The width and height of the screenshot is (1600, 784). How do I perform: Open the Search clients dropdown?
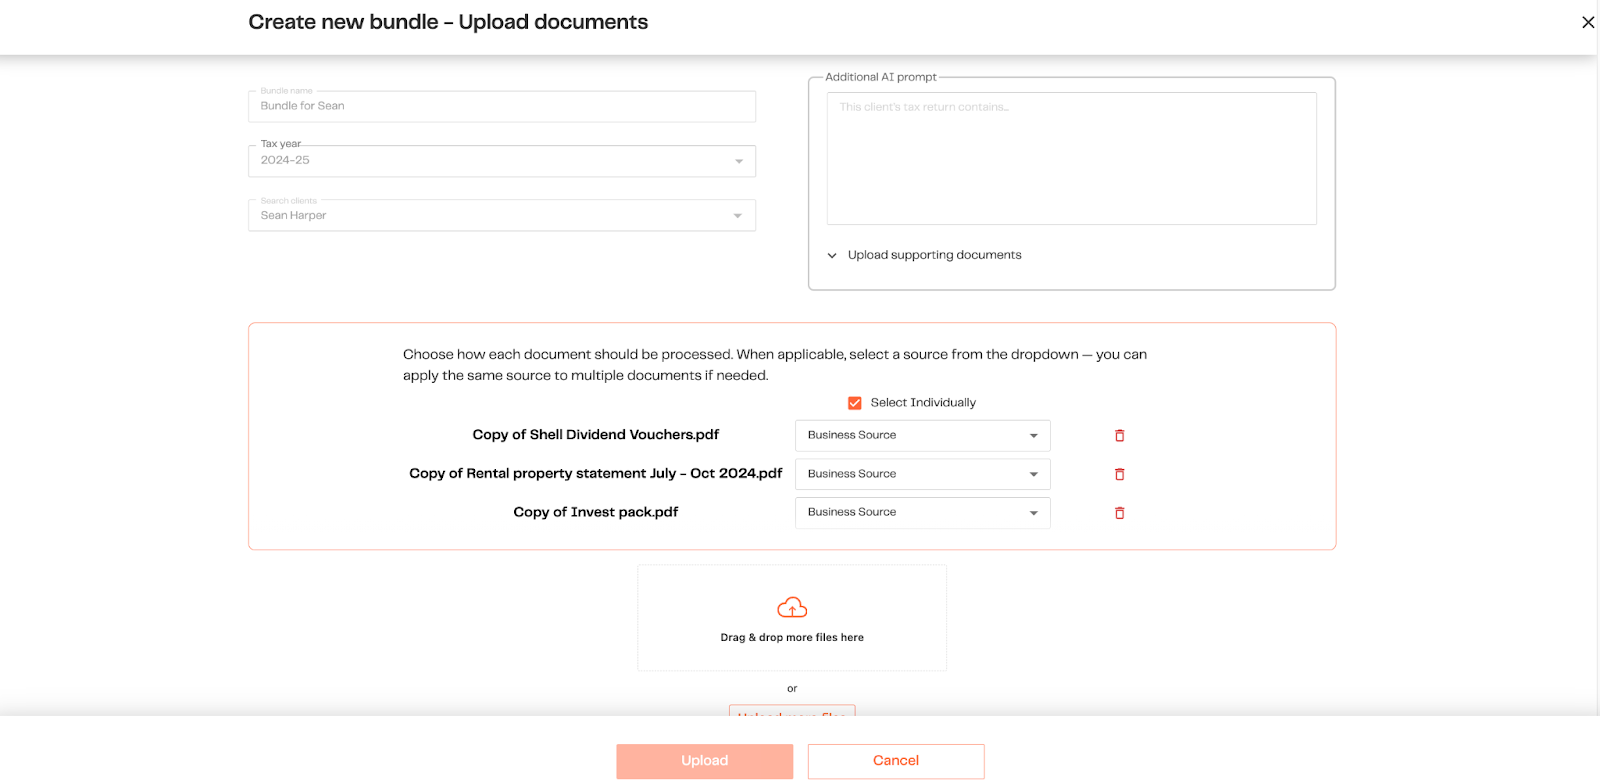coord(502,215)
